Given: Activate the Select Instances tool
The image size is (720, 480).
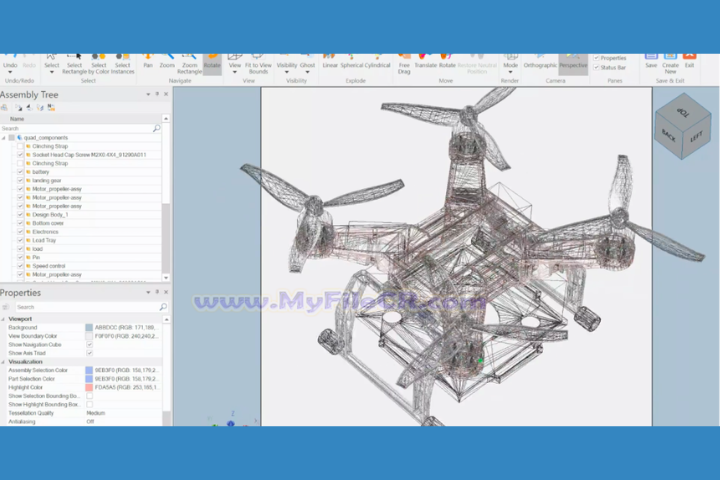Looking at the screenshot, I should coord(122,64).
